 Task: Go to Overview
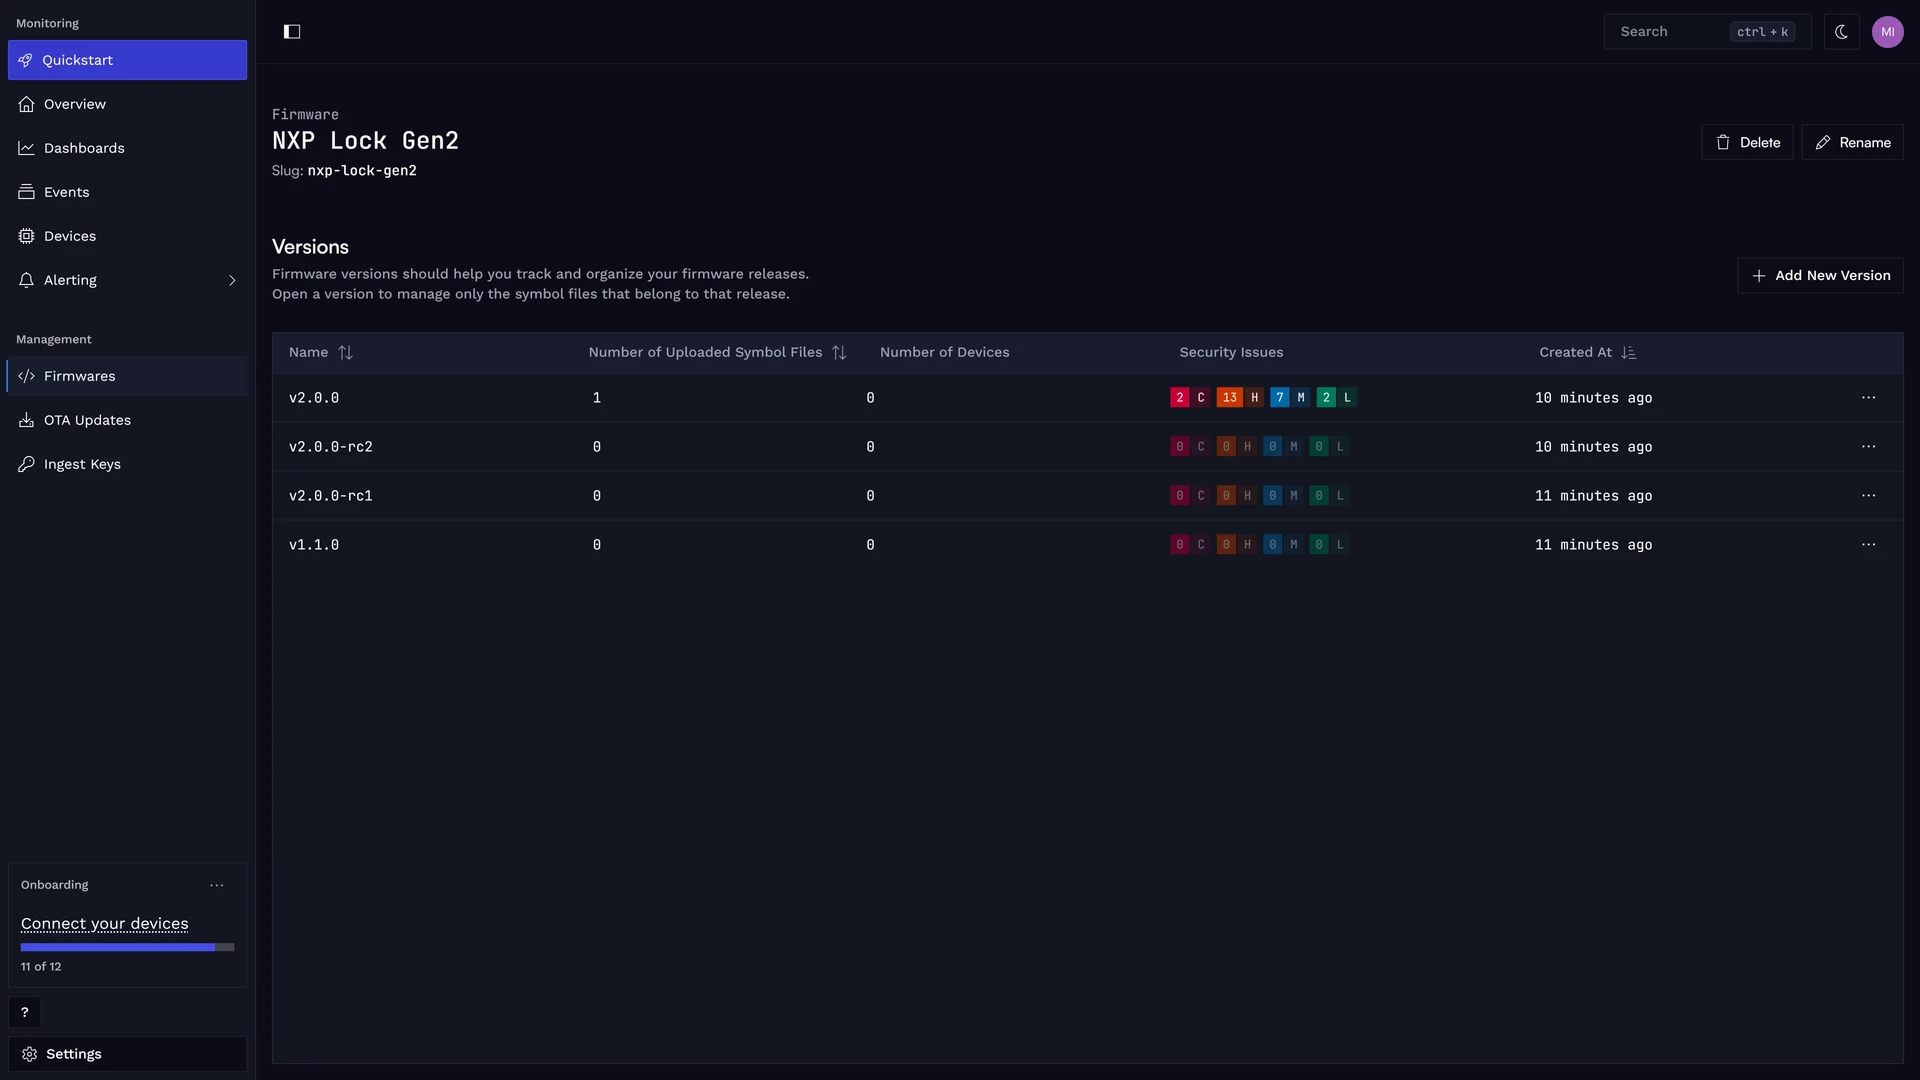pyautogui.click(x=127, y=104)
